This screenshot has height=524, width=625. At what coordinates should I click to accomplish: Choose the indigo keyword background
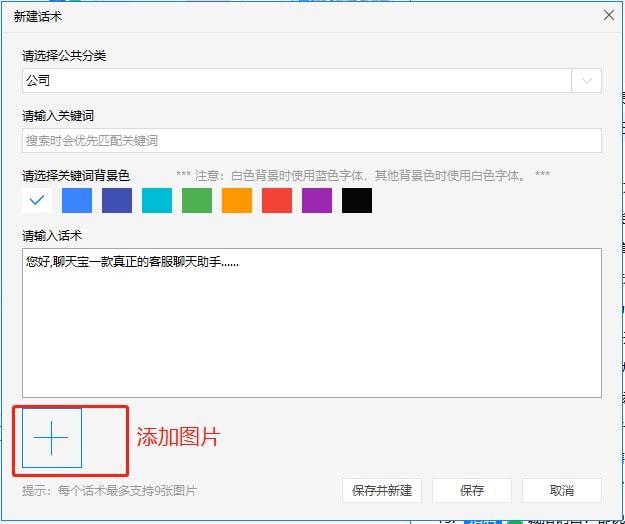pos(117,200)
